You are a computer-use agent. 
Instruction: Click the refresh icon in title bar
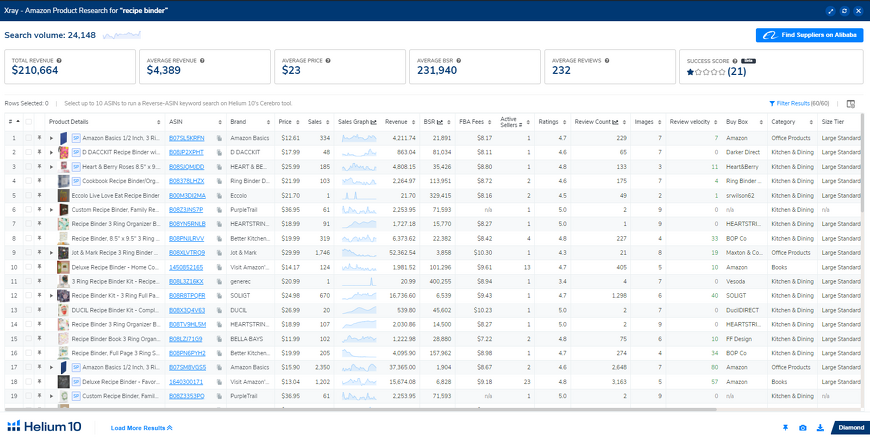(x=844, y=11)
